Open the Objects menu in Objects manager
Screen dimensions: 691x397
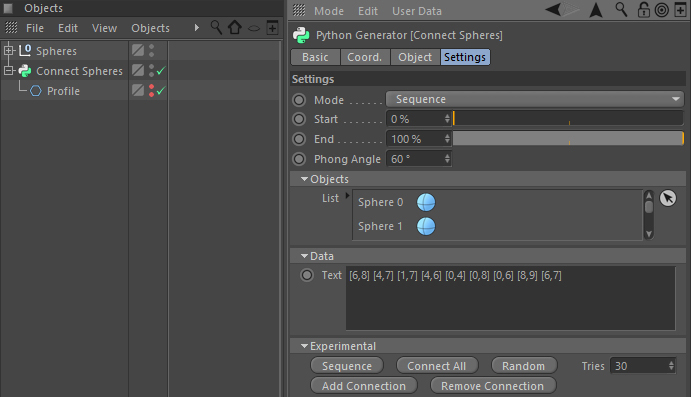(x=150, y=28)
